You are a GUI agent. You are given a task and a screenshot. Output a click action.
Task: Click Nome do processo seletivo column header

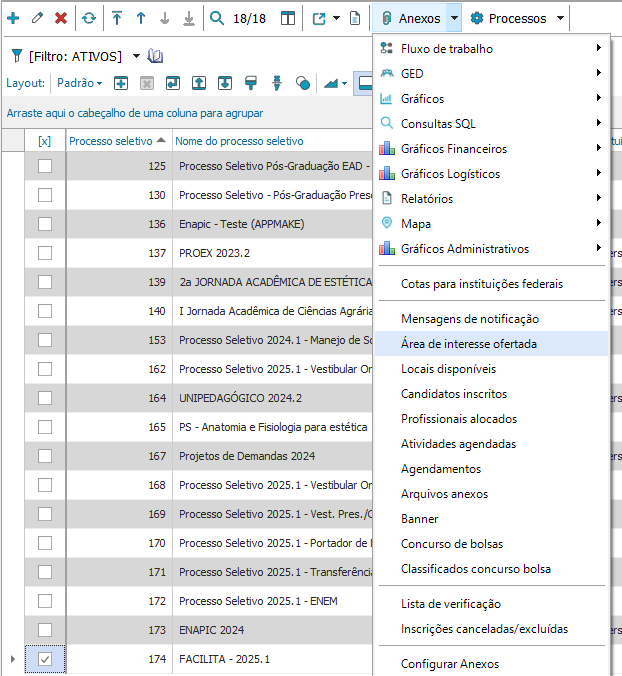(272, 141)
